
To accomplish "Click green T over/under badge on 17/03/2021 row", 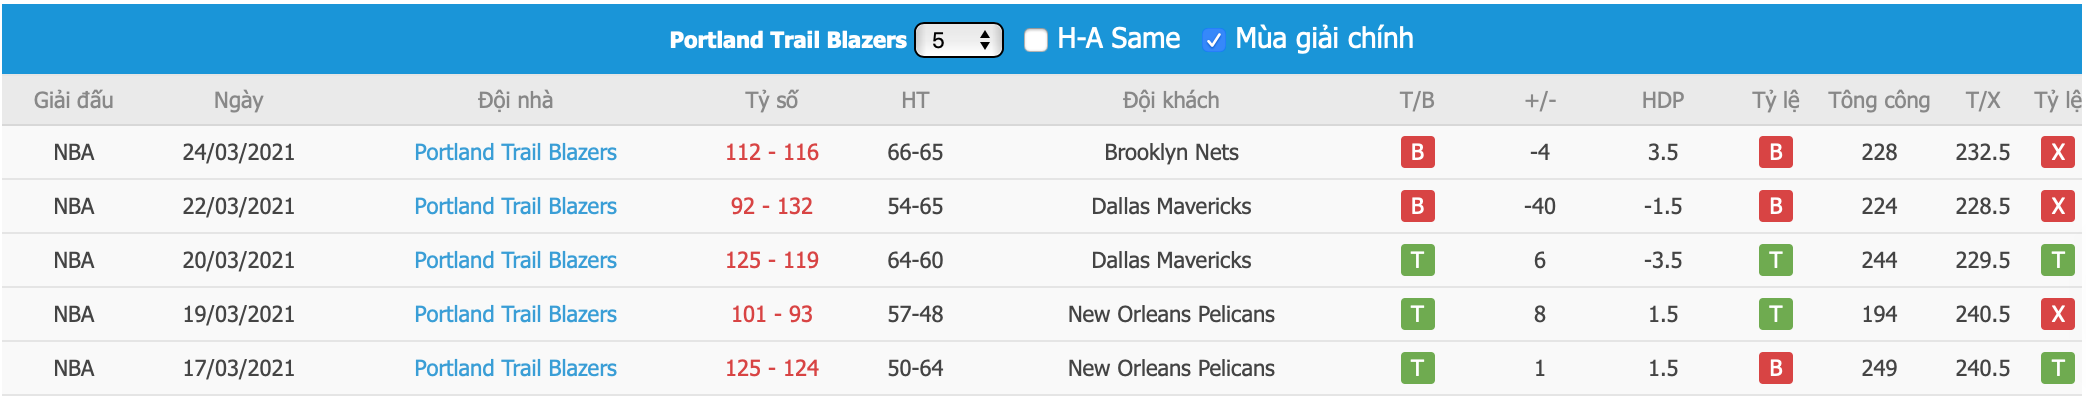I will tap(2057, 368).
